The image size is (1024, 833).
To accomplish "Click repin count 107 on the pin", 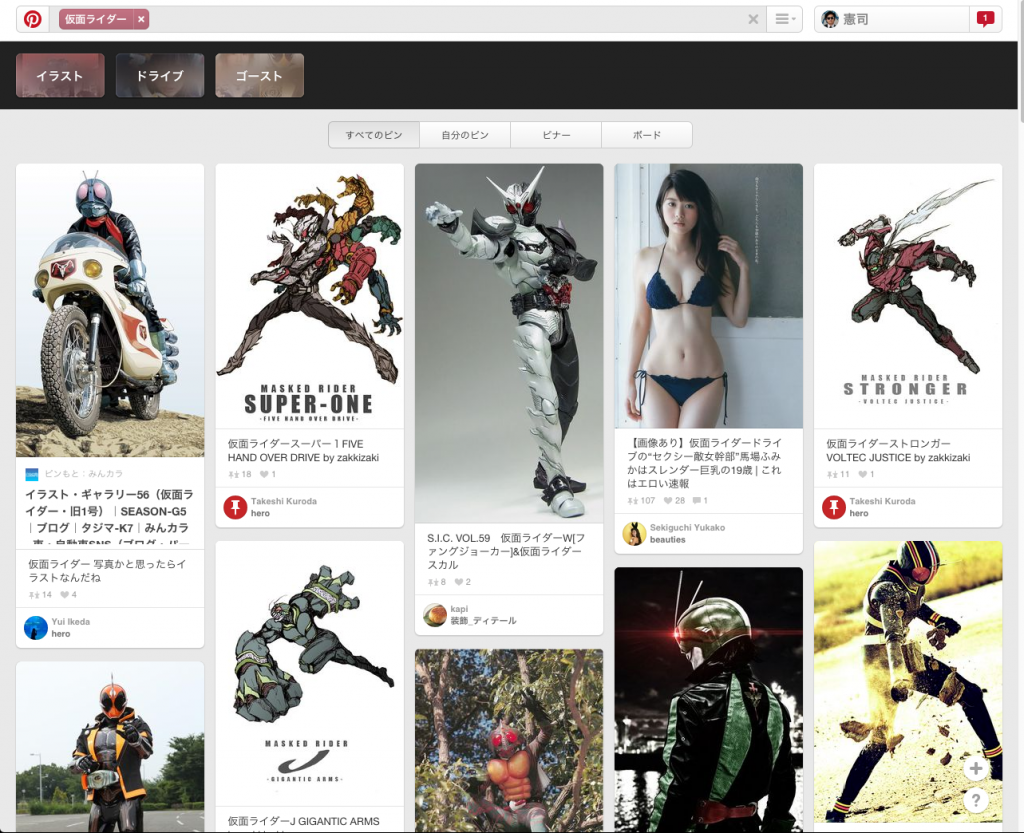I will click(x=641, y=501).
